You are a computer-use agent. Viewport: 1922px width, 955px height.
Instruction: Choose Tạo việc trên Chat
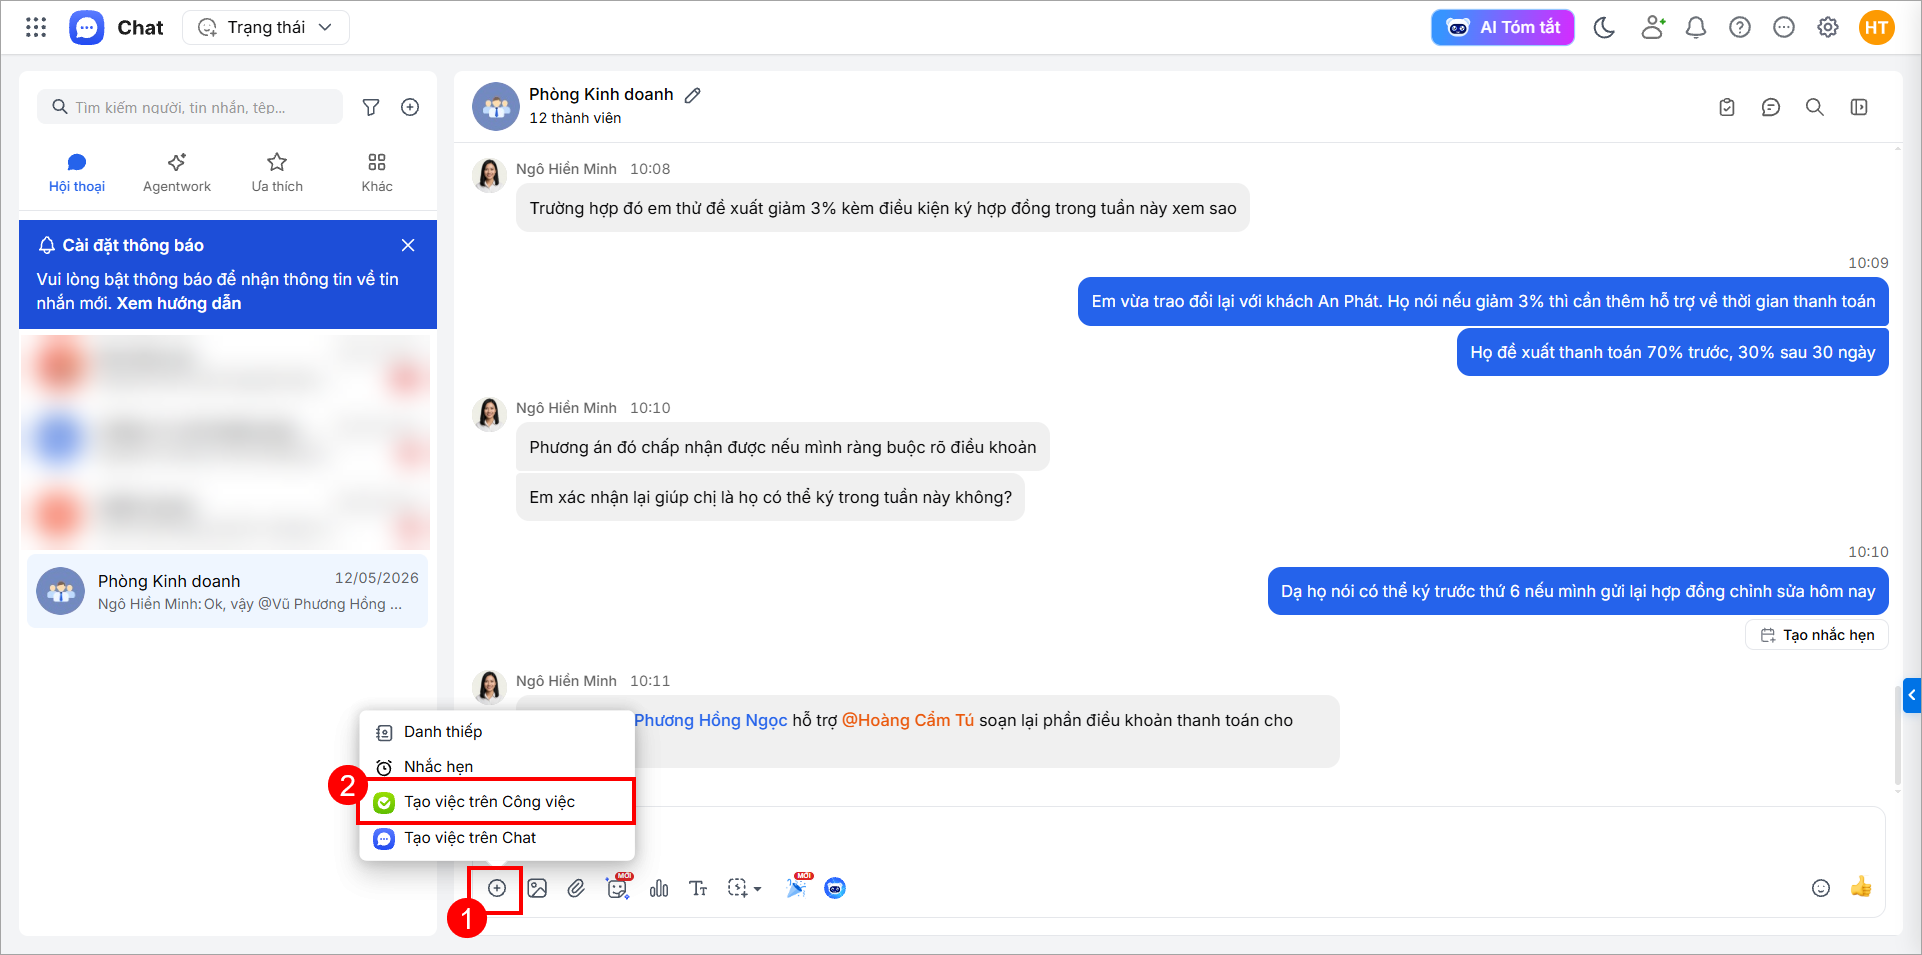pos(497,838)
